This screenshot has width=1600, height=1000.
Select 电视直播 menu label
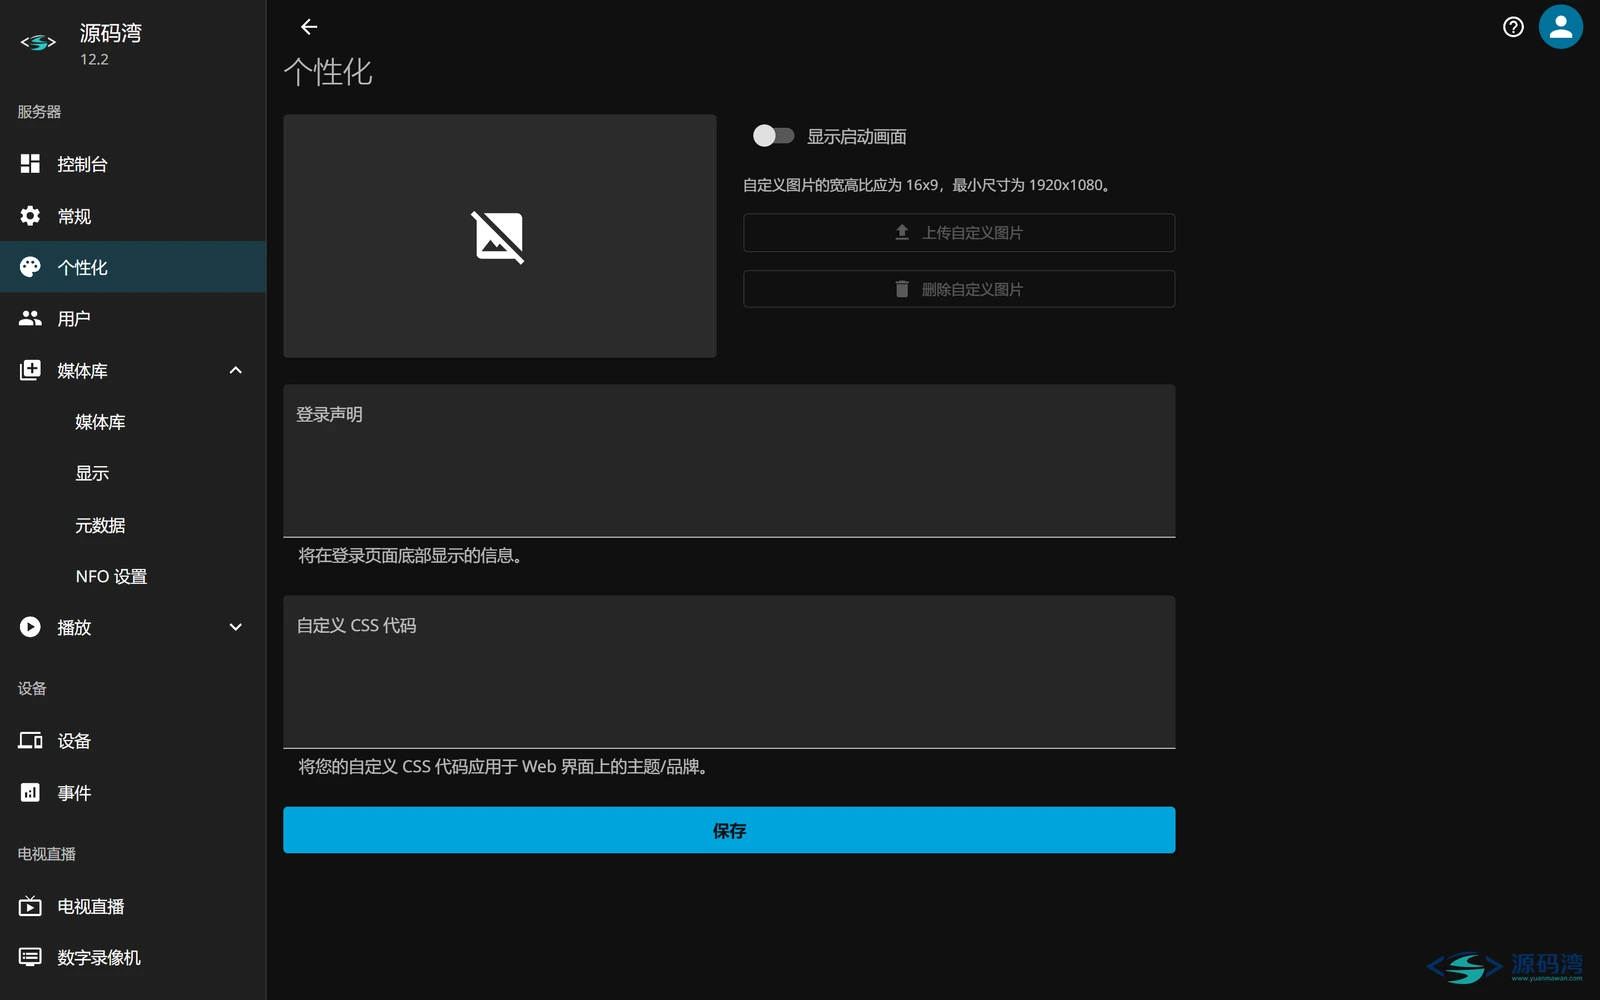coord(91,906)
